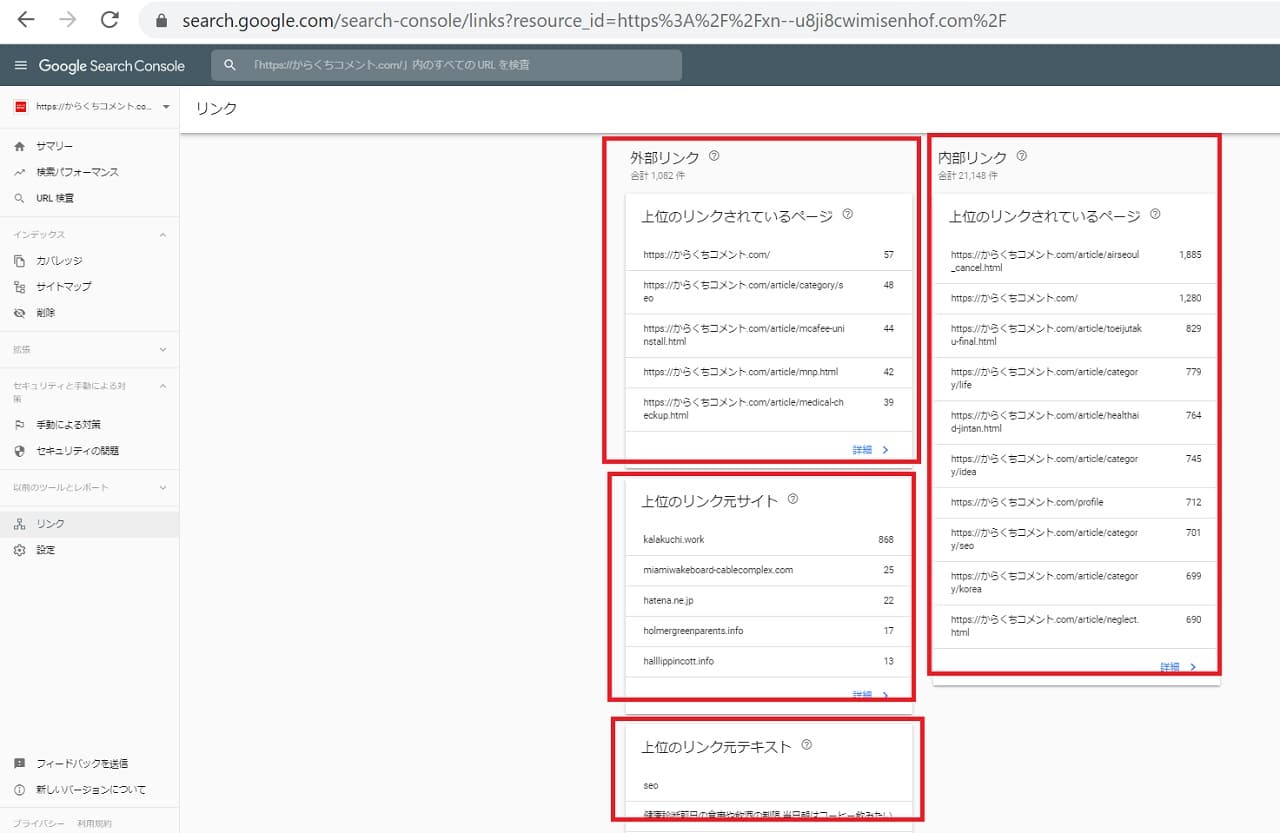Click help icon beside 上位のリンク元テキスト
This screenshot has width=1280, height=833.
[x=807, y=745]
